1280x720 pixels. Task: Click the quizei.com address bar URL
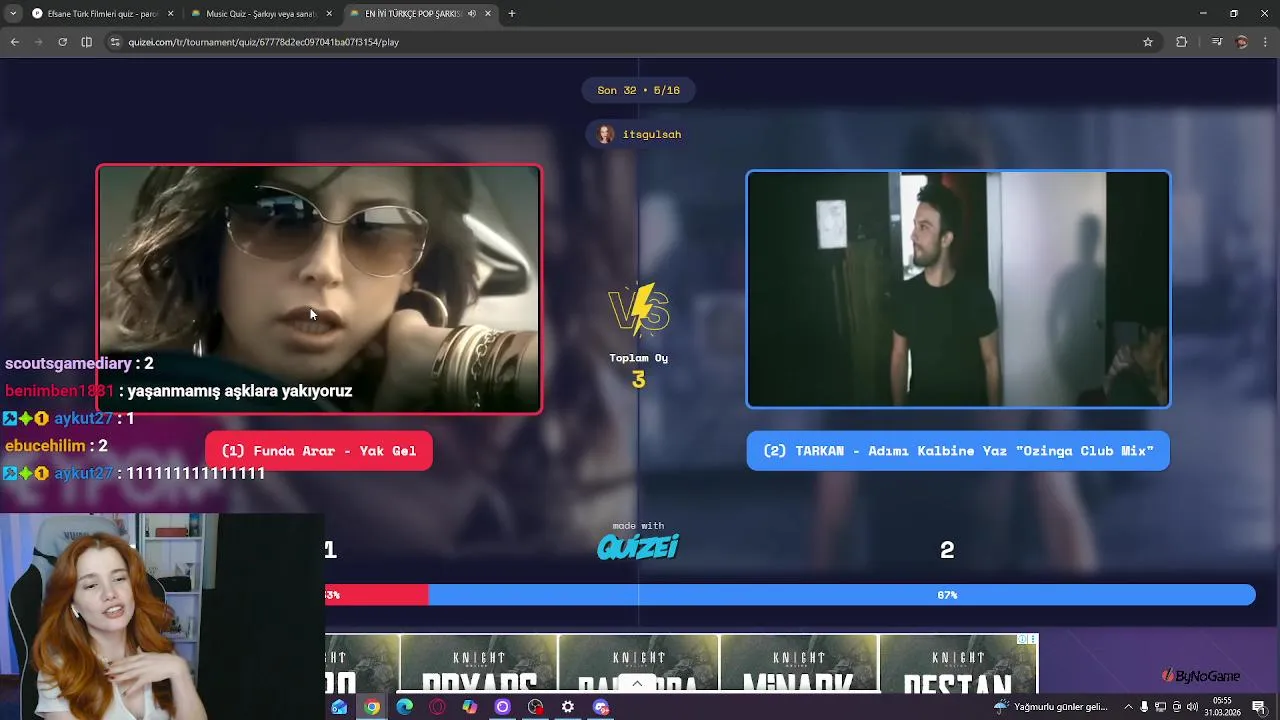(264, 42)
